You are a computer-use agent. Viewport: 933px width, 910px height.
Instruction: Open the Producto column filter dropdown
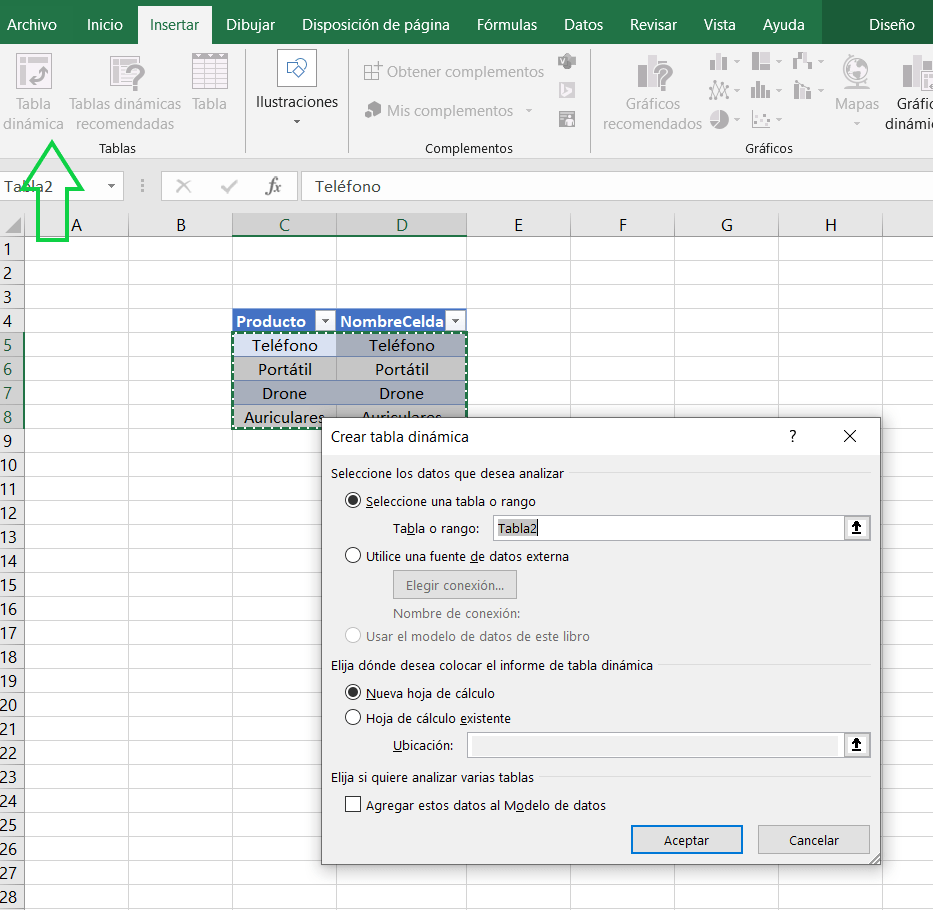[x=325, y=321]
